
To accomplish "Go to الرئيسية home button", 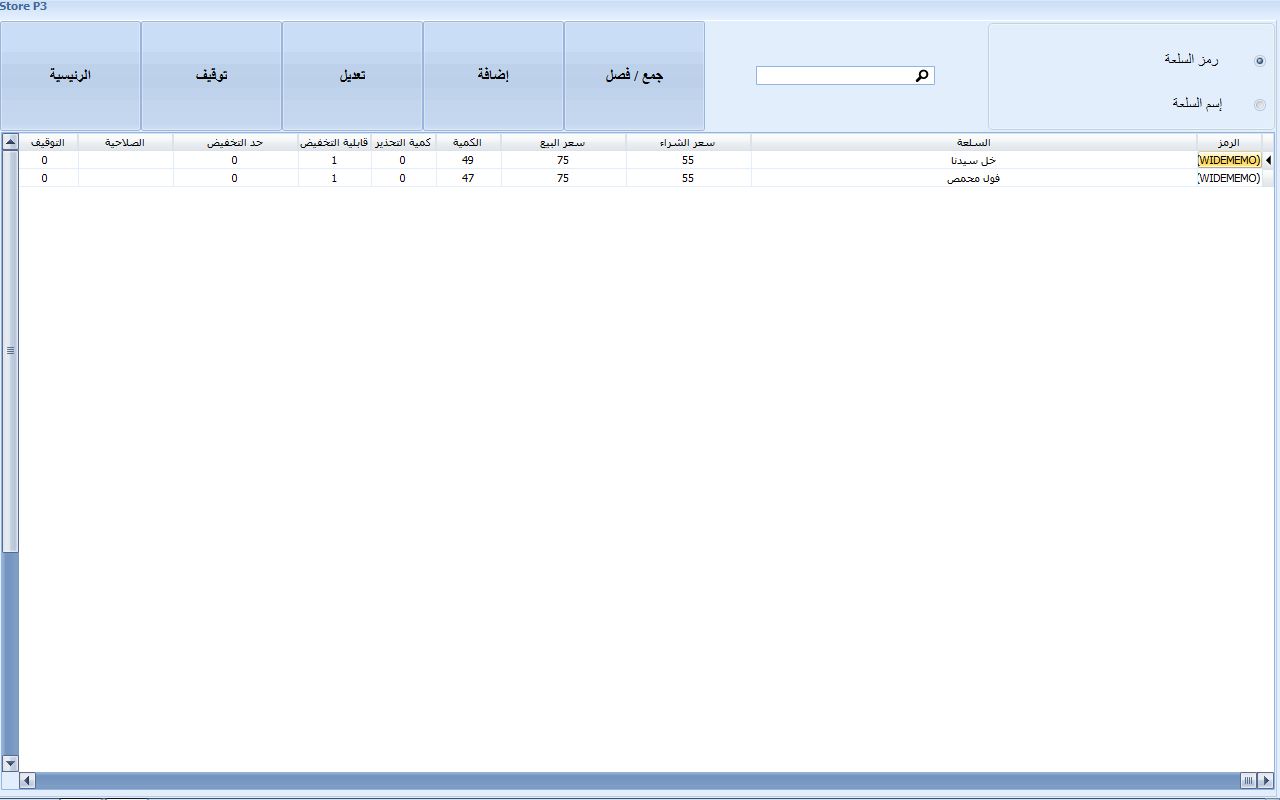I will pyautogui.click(x=70, y=76).
